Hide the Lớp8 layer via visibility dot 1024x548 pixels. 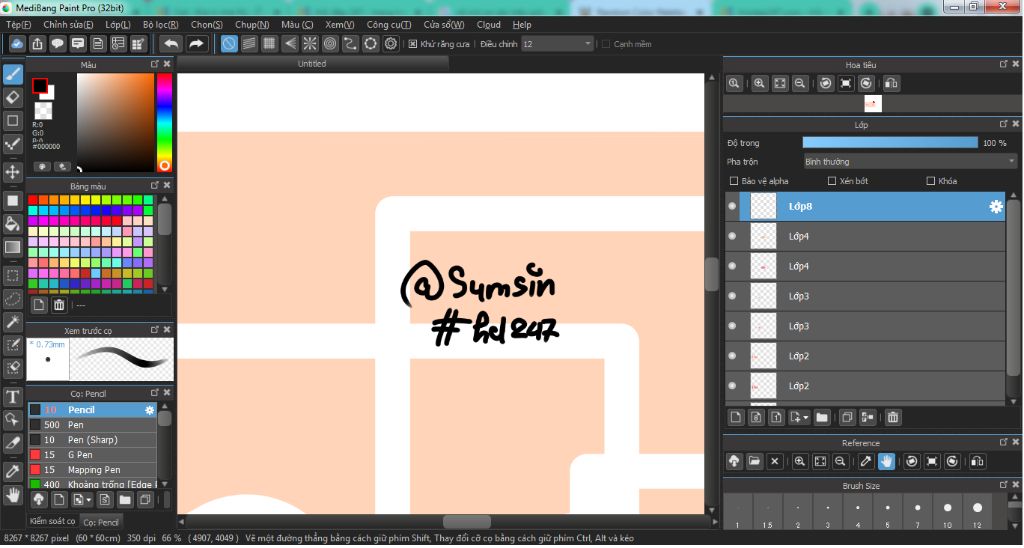point(732,206)
